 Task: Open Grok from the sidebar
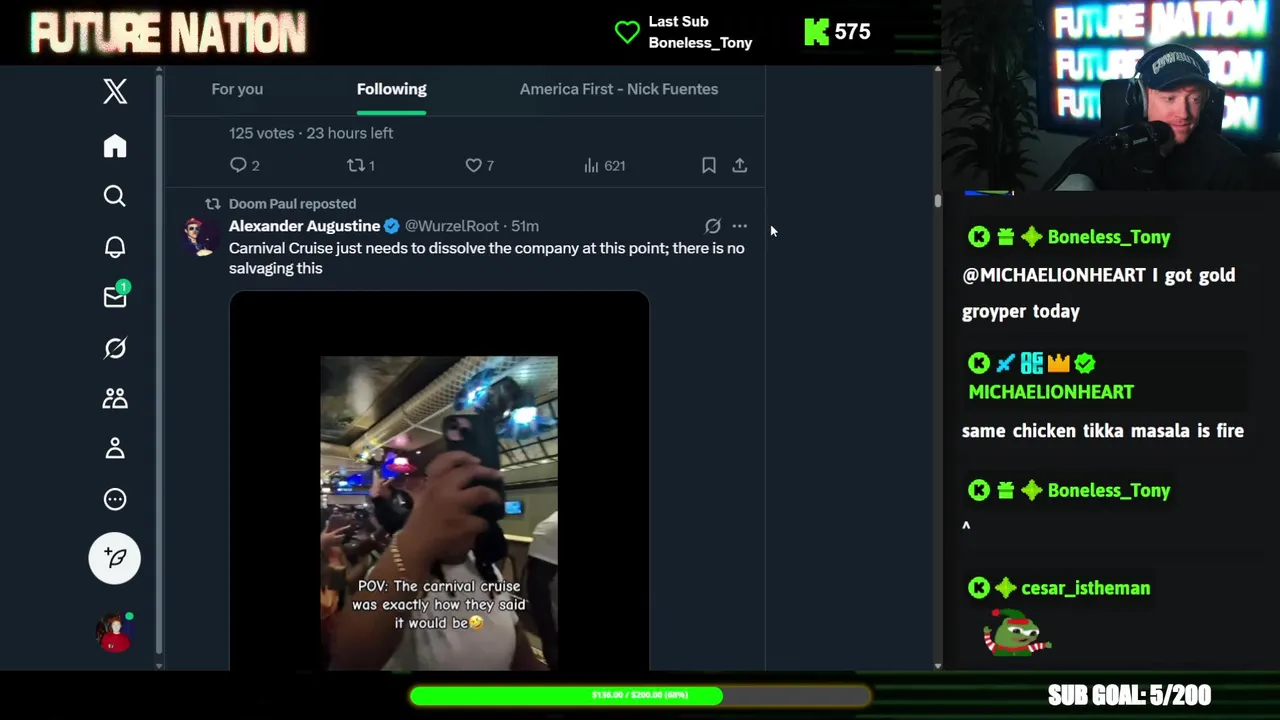pos(115,348)
